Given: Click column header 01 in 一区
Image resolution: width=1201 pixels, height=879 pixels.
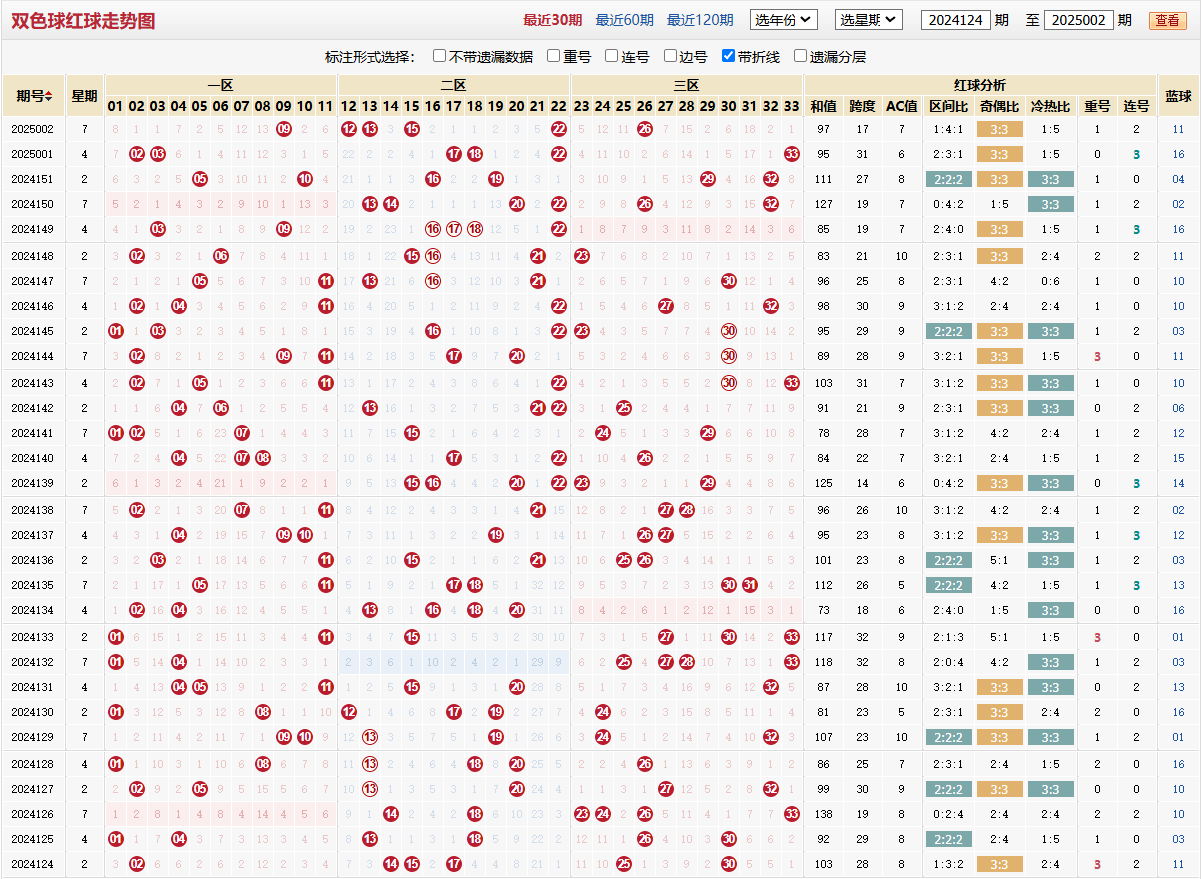Looking at the screenshot, I should (x=116, y=106).
